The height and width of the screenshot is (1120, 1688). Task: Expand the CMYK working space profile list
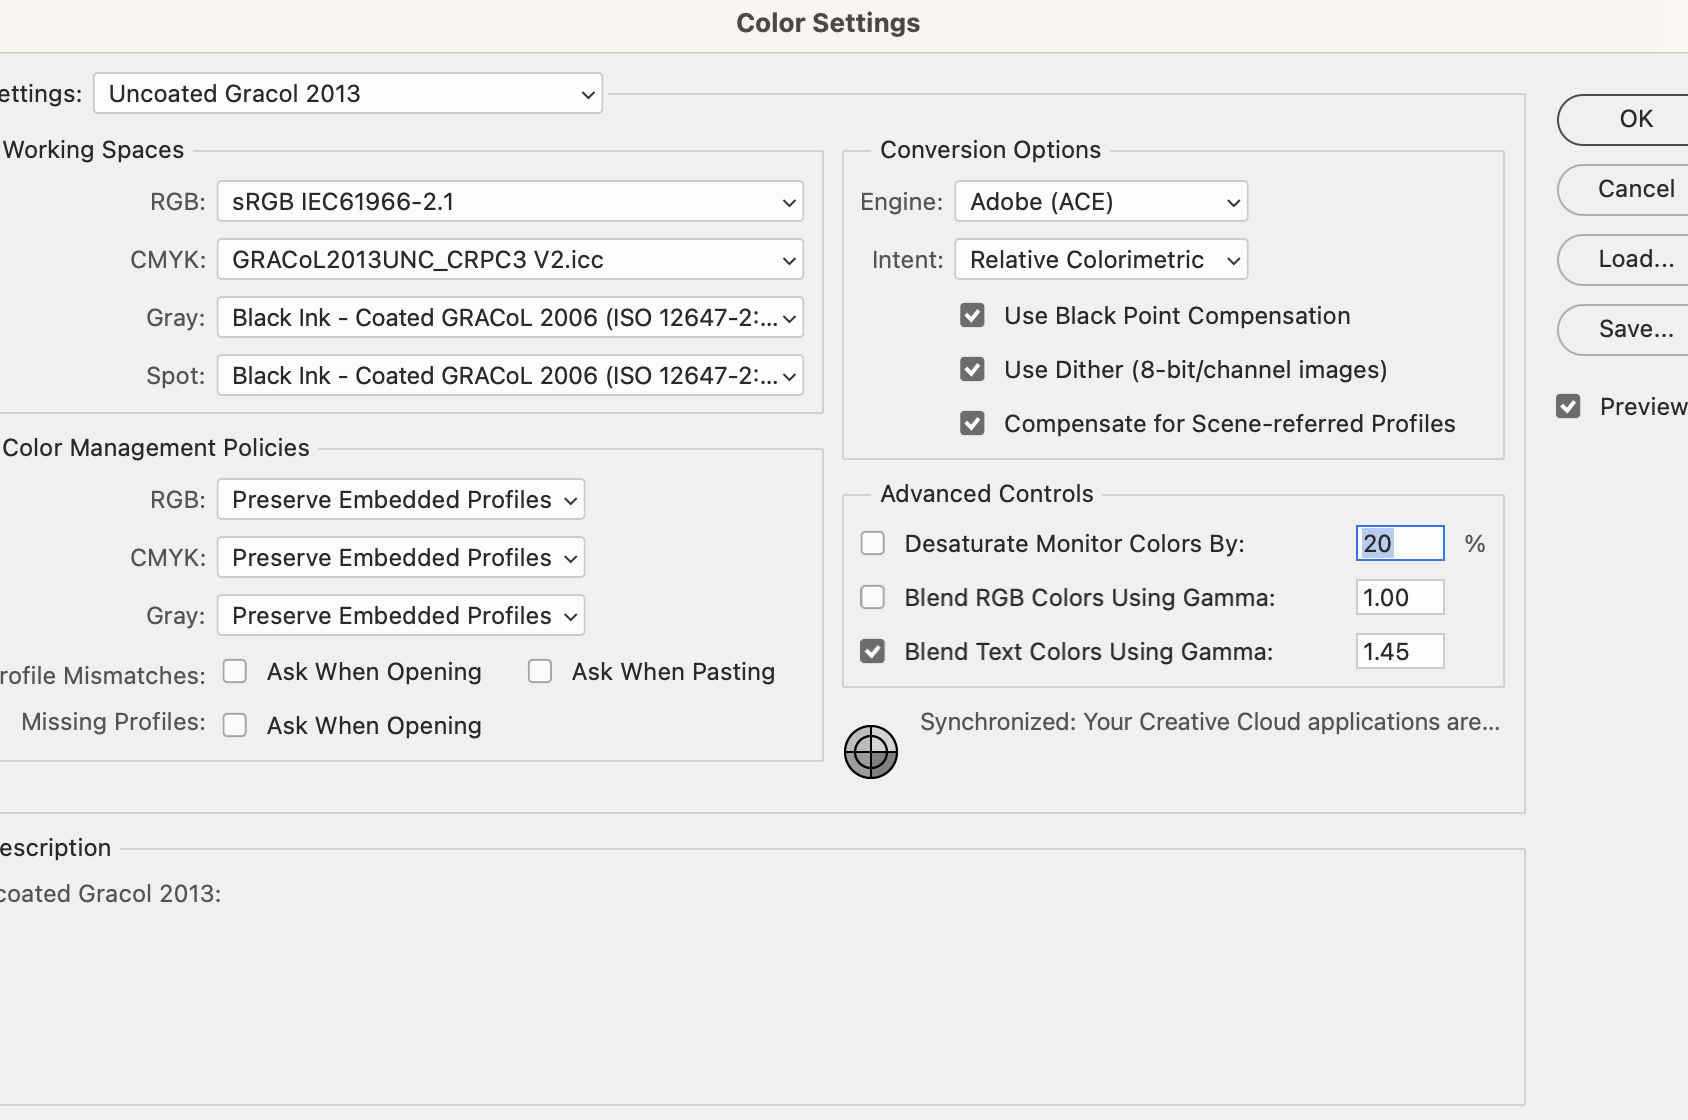(510, 260)
